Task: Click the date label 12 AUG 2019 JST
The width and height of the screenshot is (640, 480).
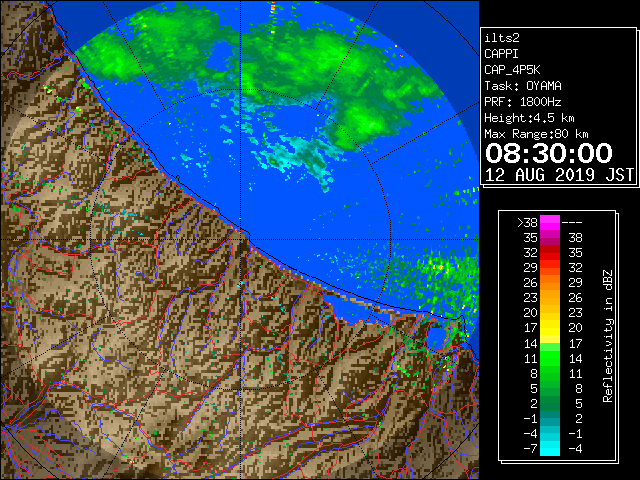Action: click(559, 175)
